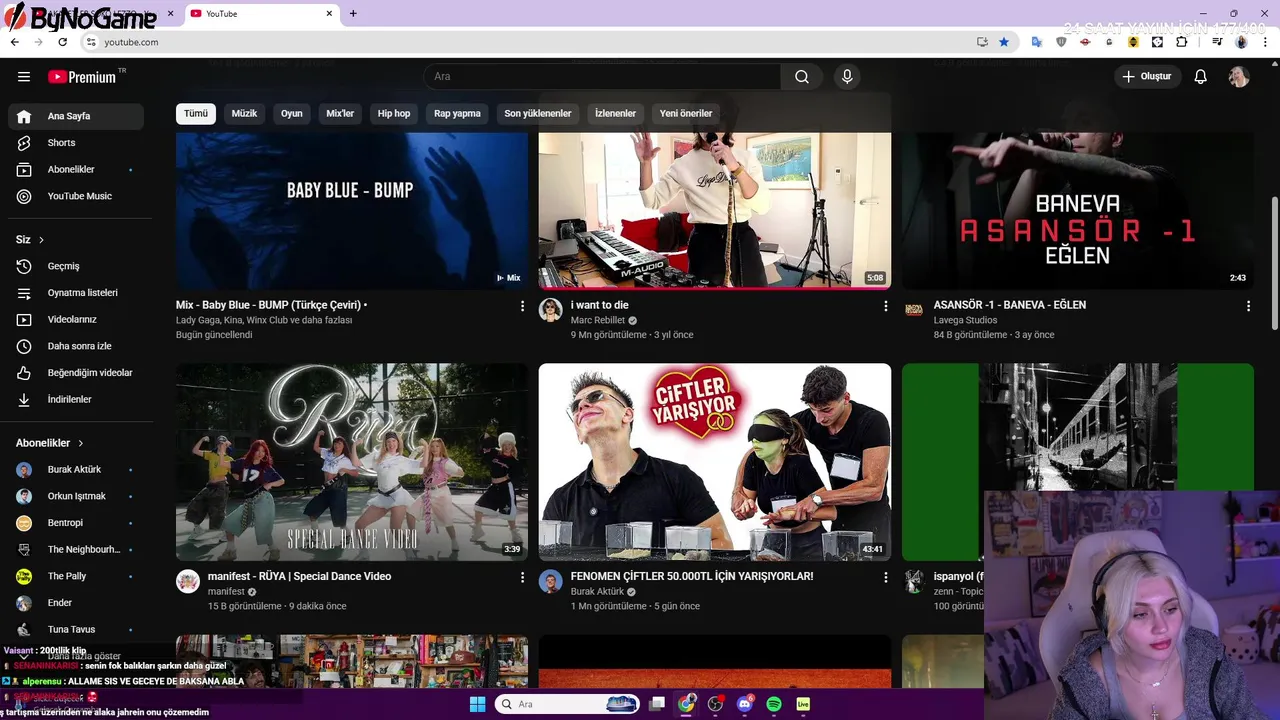The width and height of the screenshot is (1280, 720).
Task: Open more options for ASANSÖR -1 video
Action: (x=1248, y=306)
